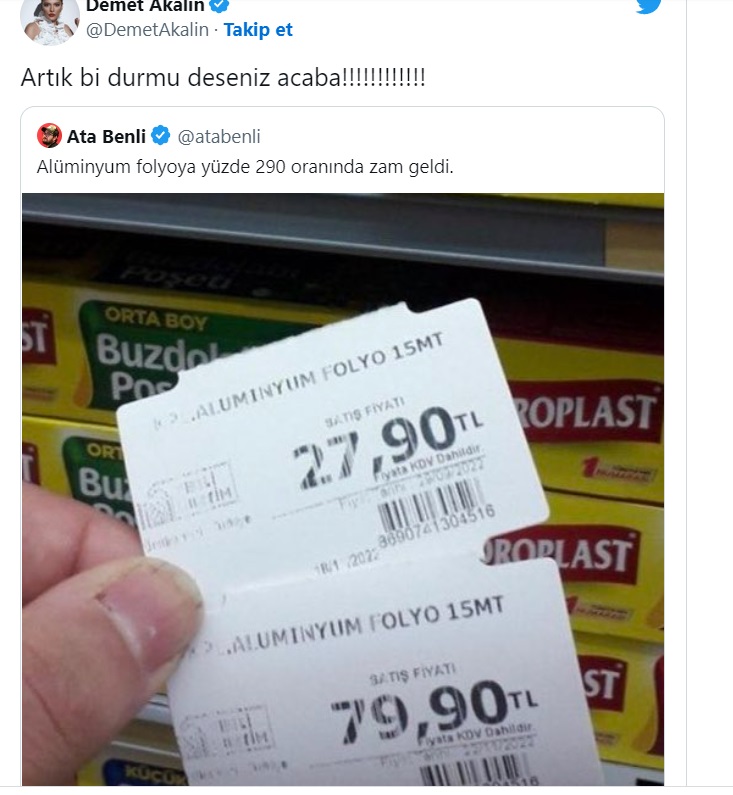Click the red ROPLAST box logo in photo

pyautogui.click(x=586, y=412)
